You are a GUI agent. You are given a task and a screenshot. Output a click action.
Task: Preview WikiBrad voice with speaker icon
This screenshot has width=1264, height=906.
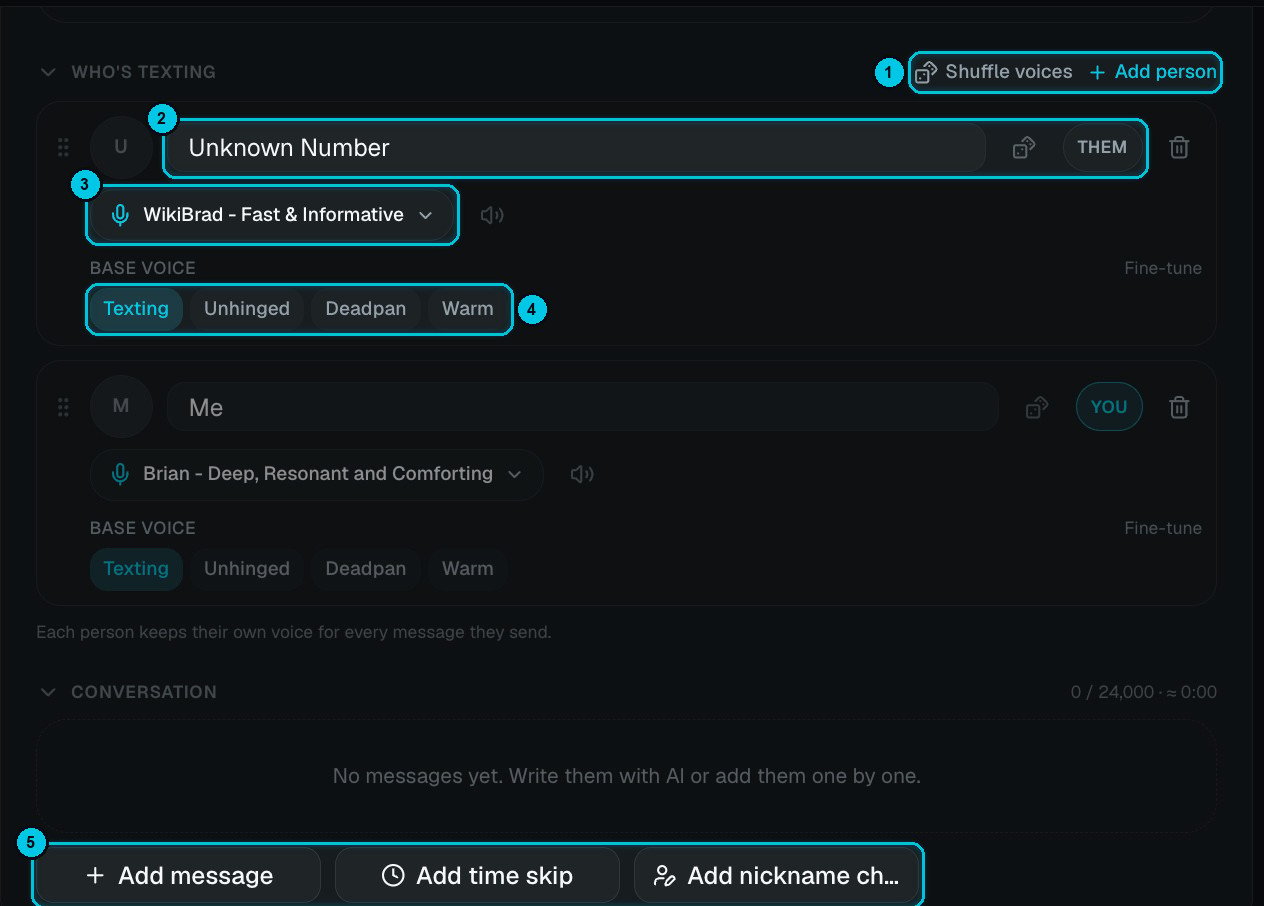(x=491, y=215)
